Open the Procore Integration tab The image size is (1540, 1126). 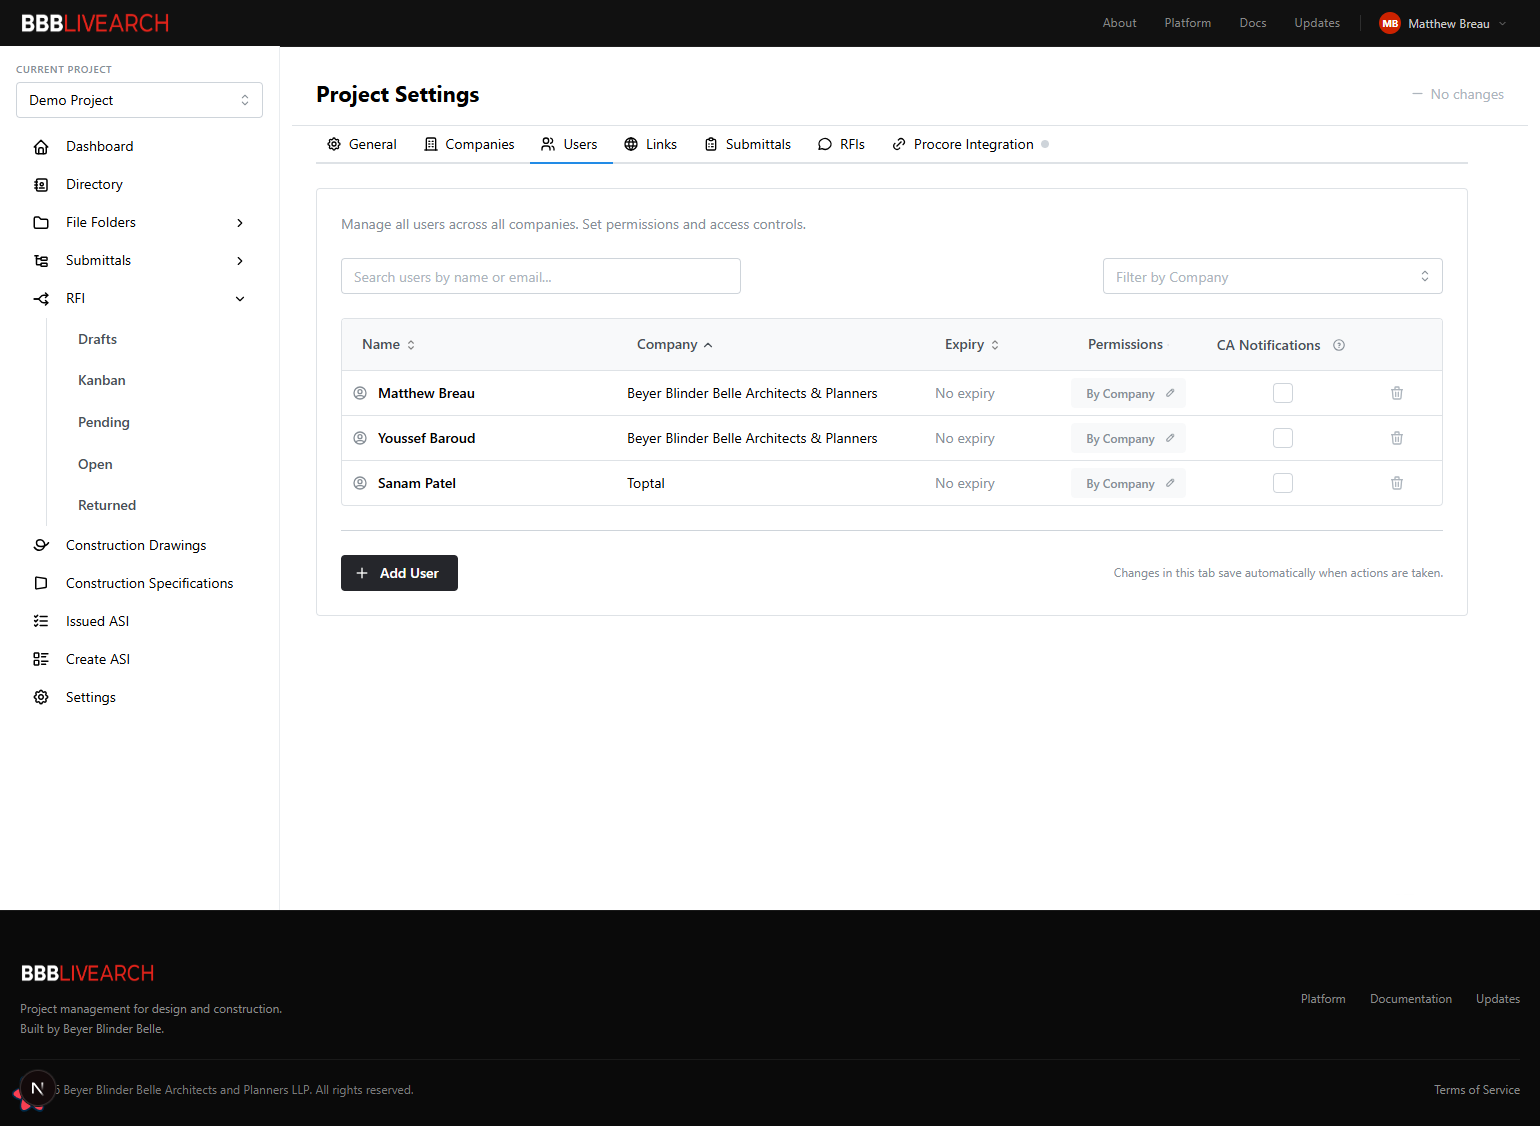pos(969,144)
